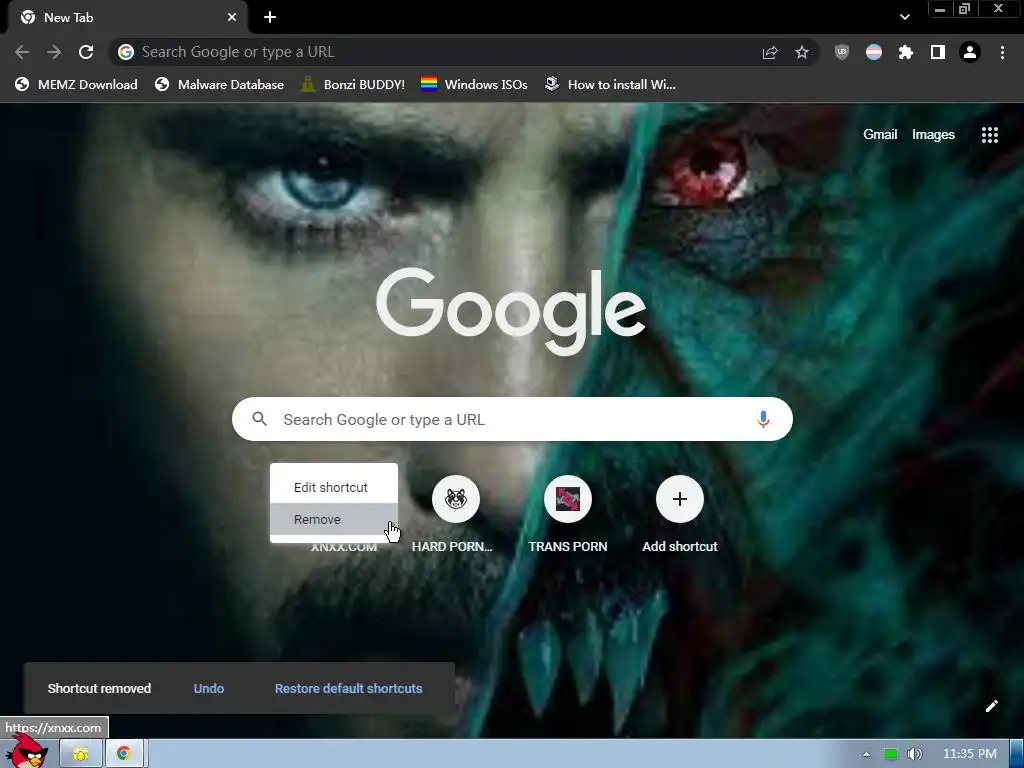Viewport: 1024px width, 768px height.
Task: Click the green network tray icon
Action: (x=891, y=754)
